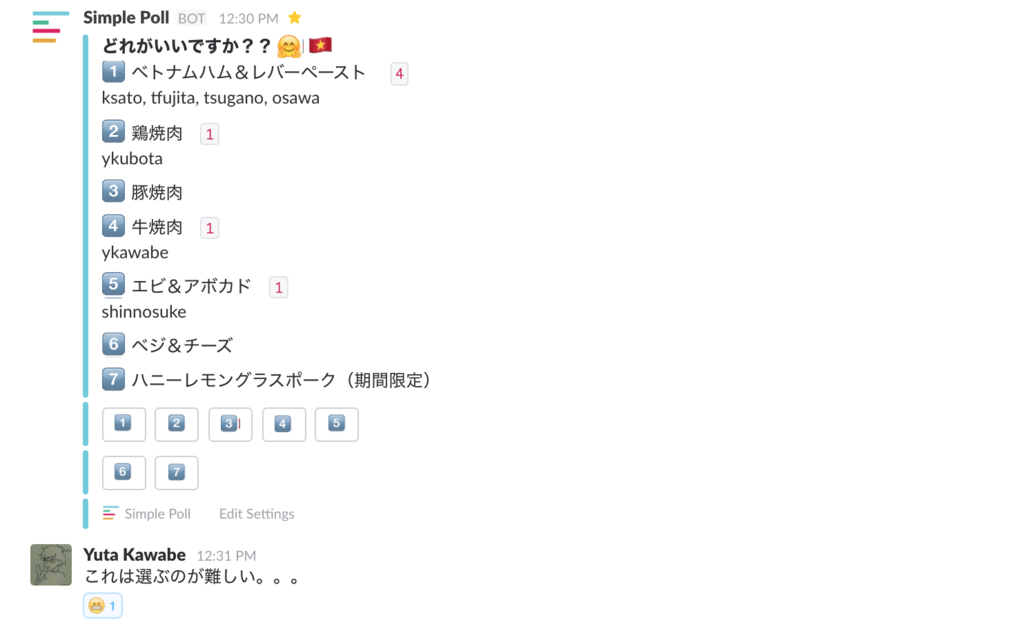Image resolution: width=1024 pixels, height=627 pixels.
Task: Click vote button number 5
Action: [x=336, y=425]
